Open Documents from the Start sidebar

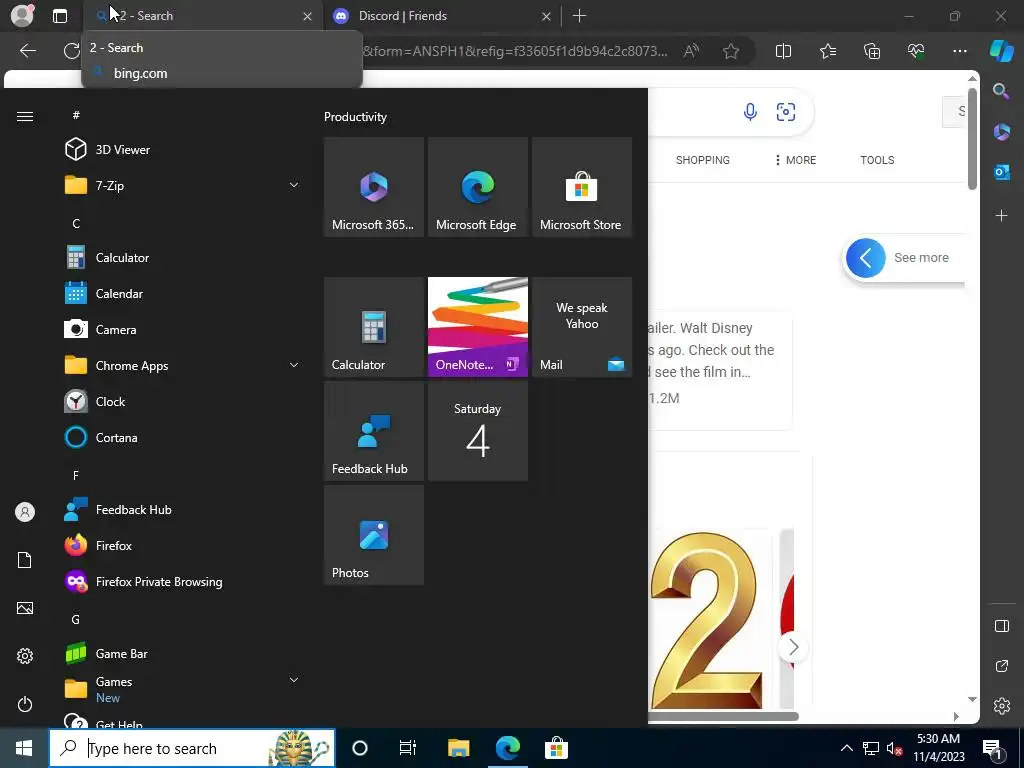click(25, 560)
